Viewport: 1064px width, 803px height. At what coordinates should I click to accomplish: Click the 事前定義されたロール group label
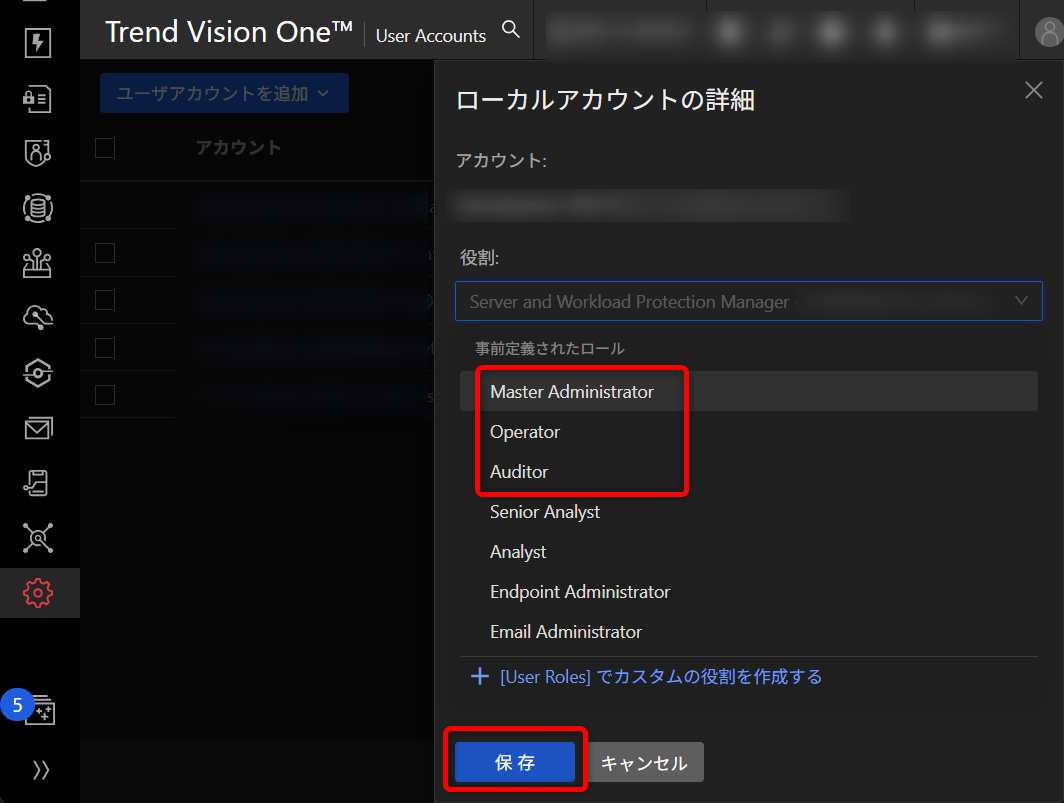click(x=550, y=349)
